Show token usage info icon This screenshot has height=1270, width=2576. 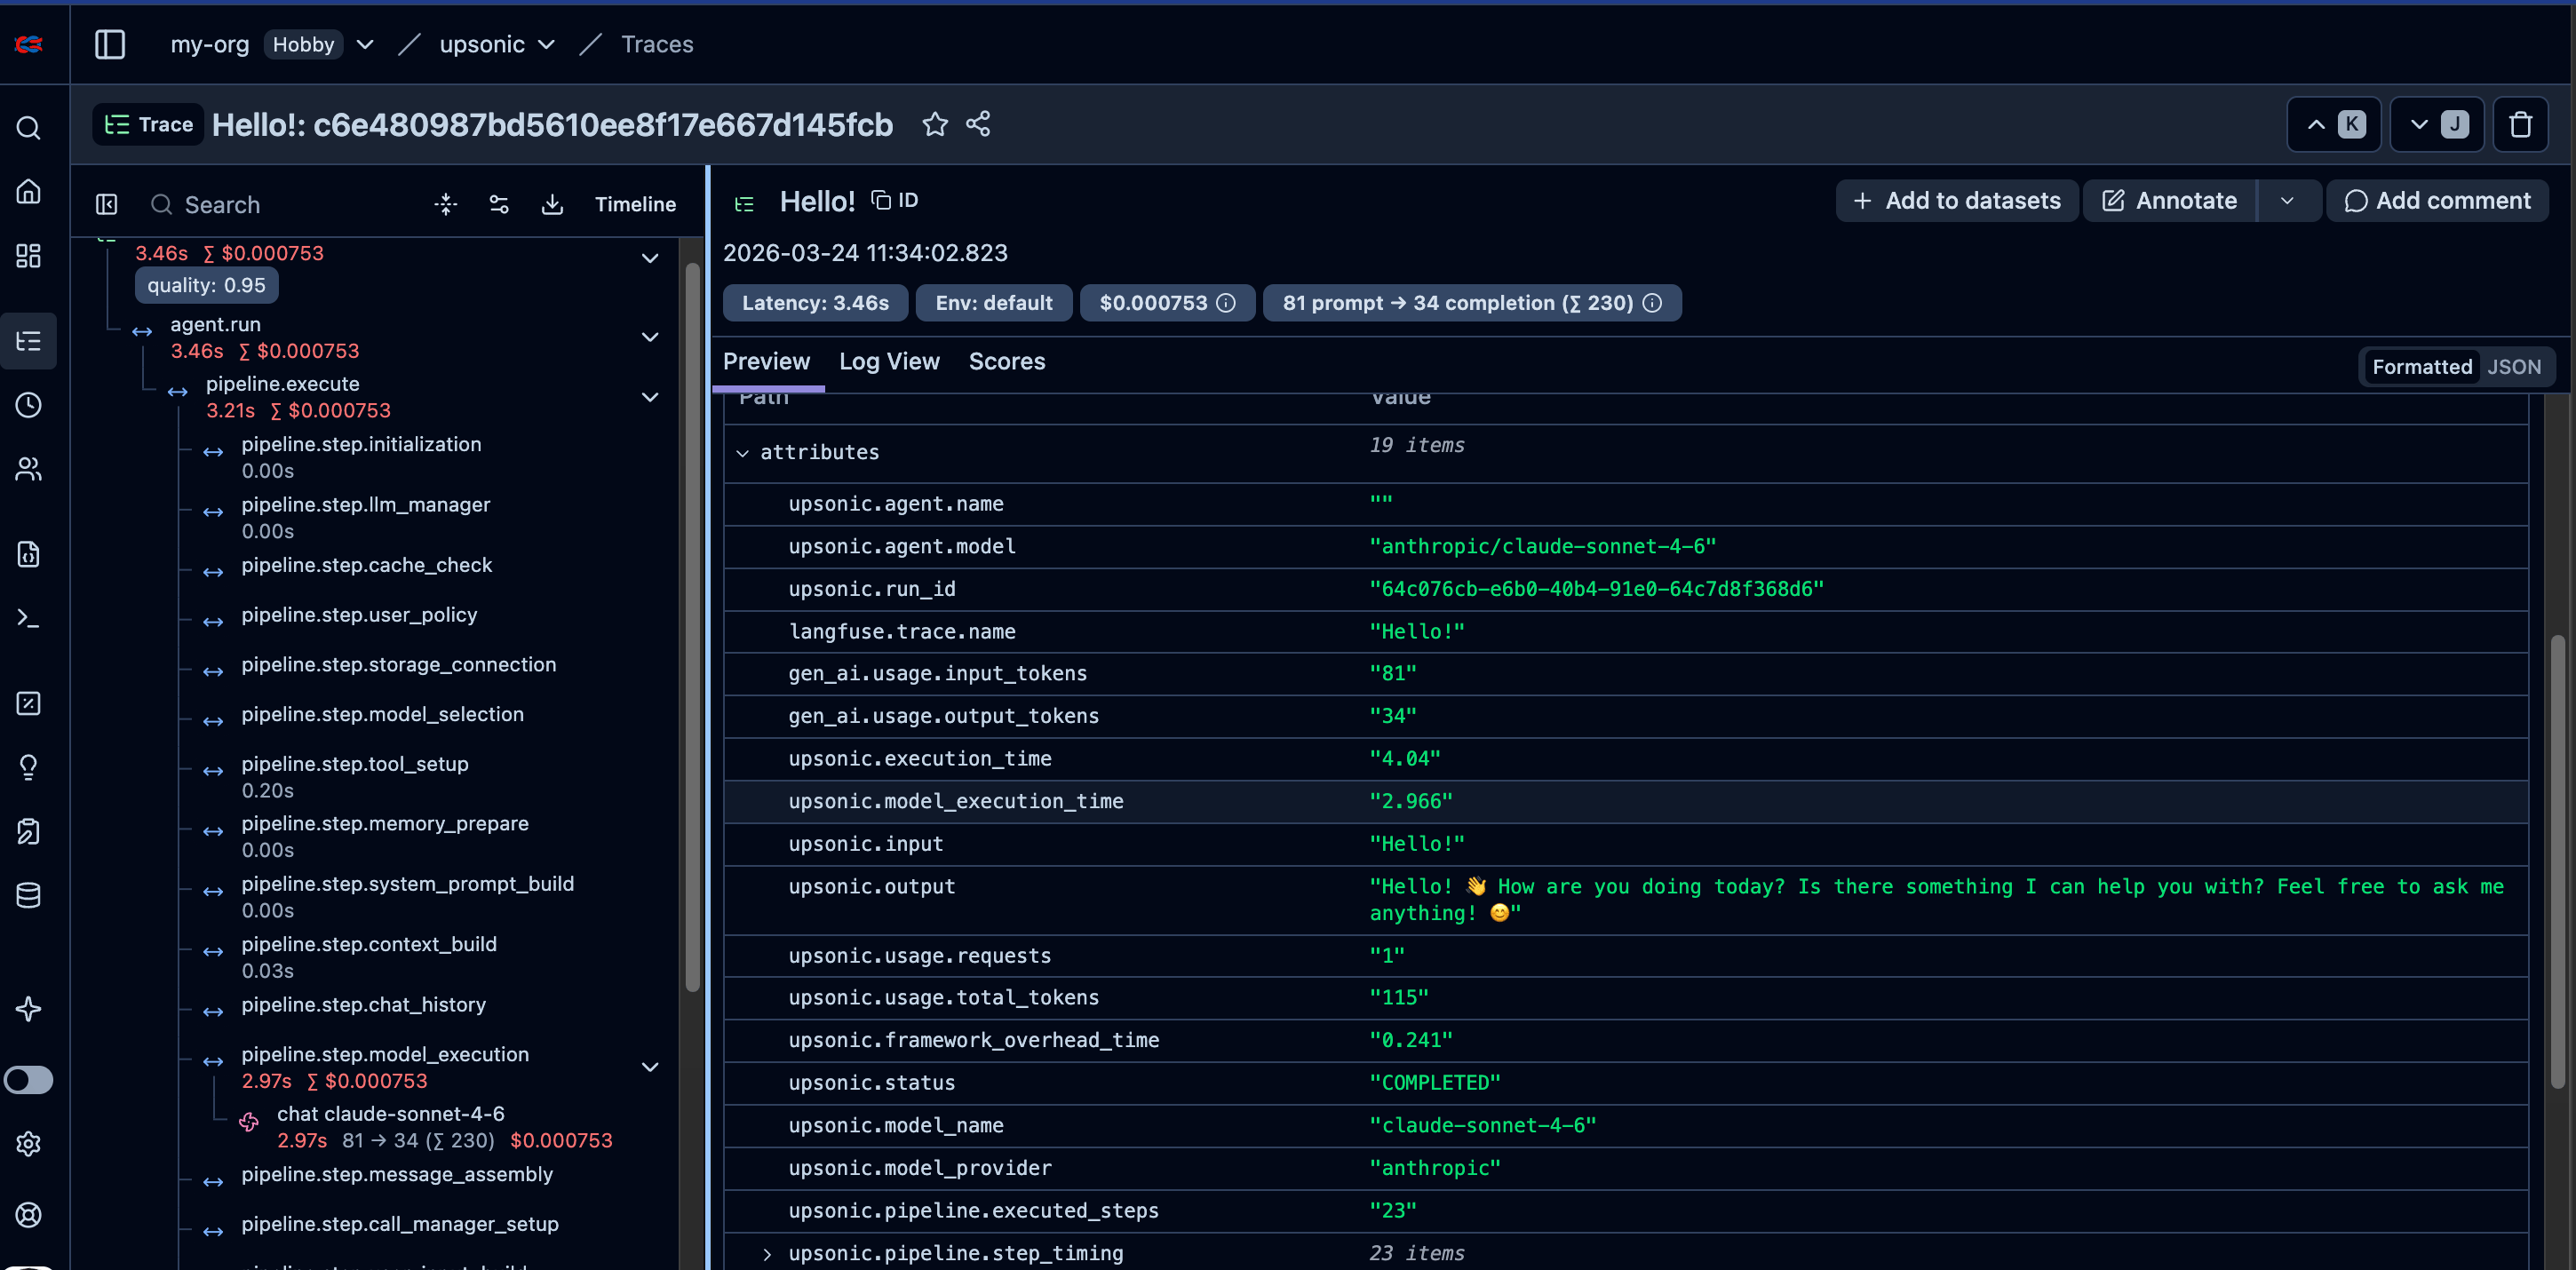(1653, 303)
